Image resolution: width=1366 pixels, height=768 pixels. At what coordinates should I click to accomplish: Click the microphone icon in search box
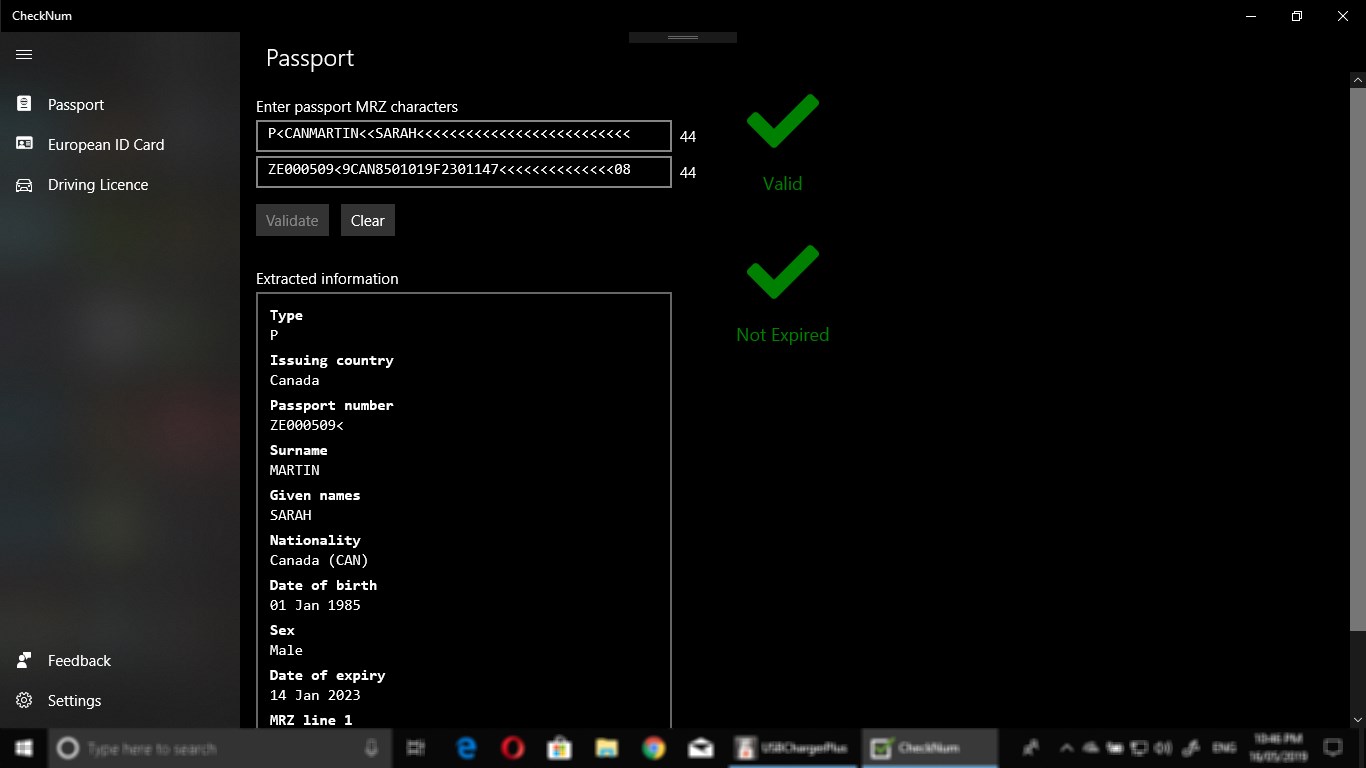372,748
